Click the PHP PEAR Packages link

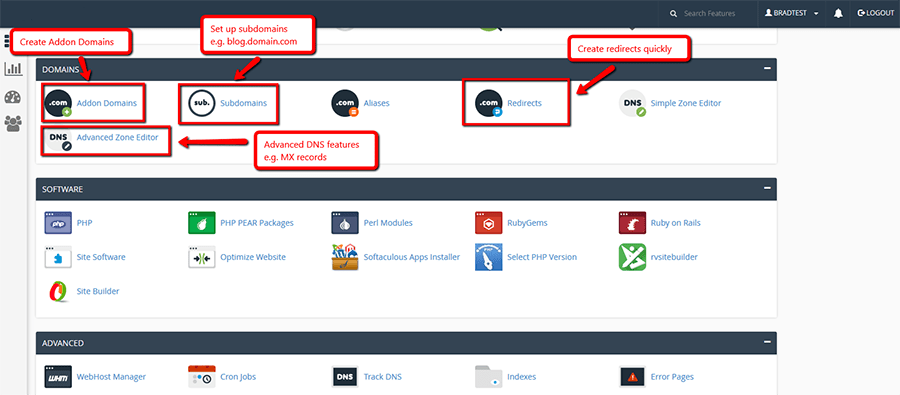coord(257,223)
